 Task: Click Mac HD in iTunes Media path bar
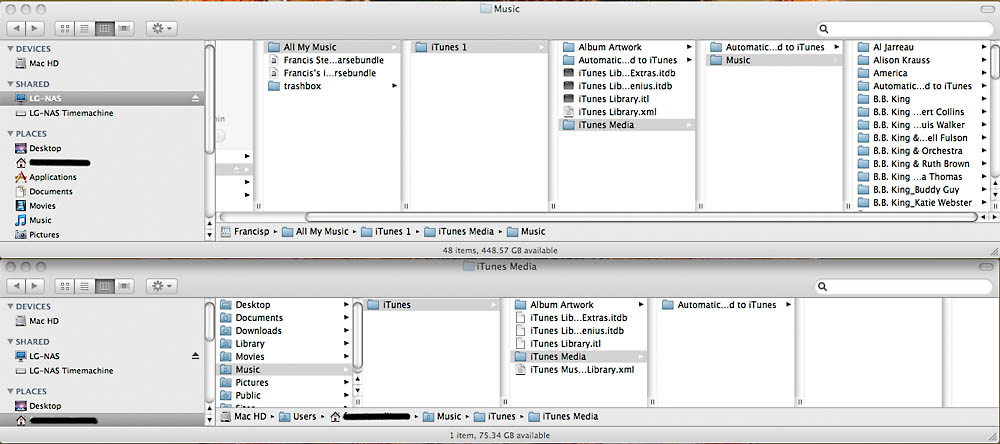pos(242,417)
